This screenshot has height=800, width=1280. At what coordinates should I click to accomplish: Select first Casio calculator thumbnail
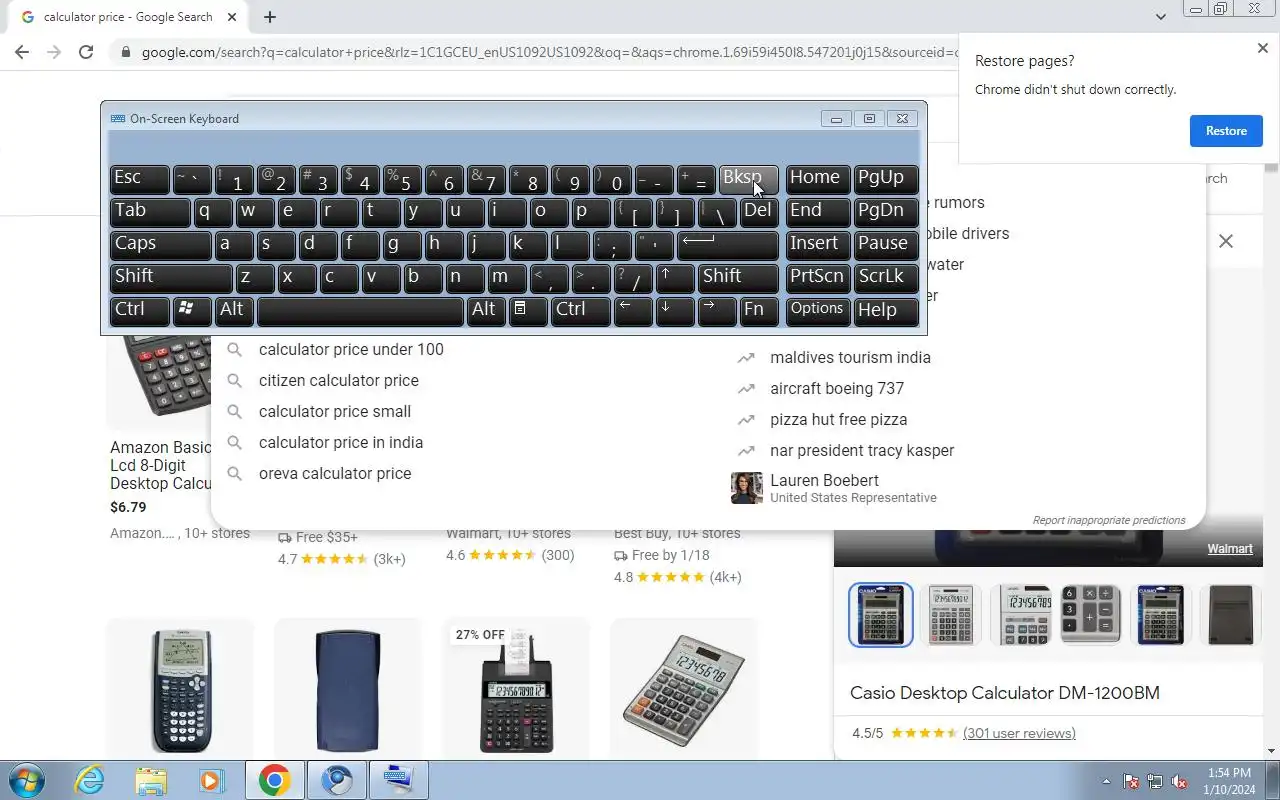pyautogui.click(x=881, y=615)
